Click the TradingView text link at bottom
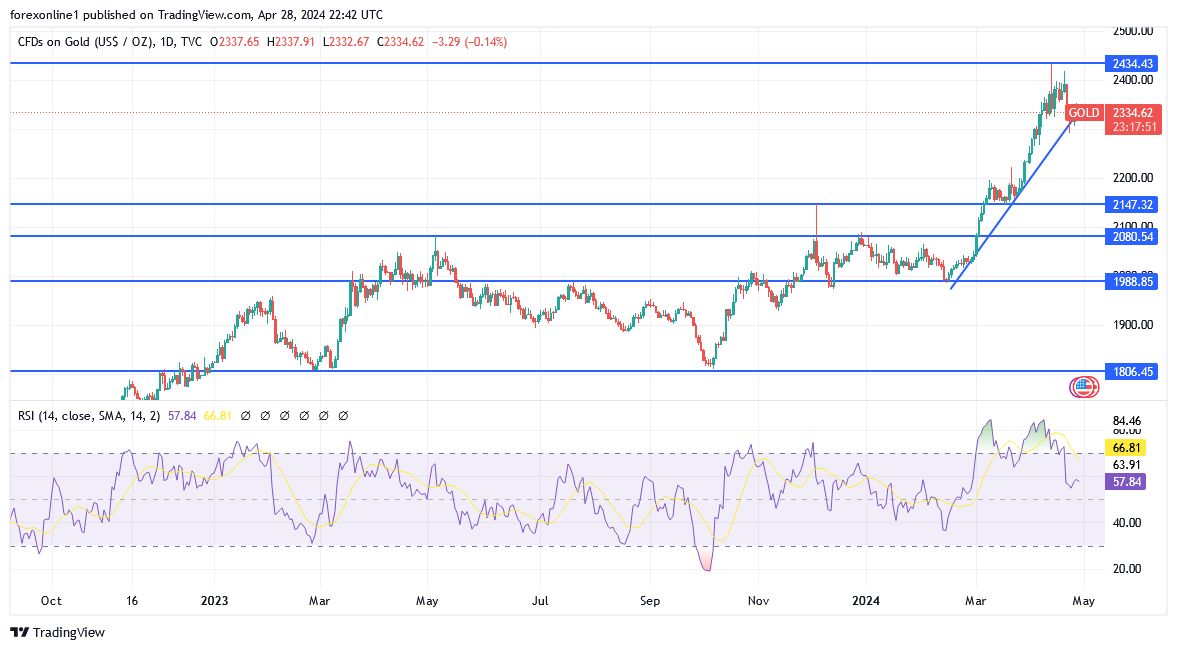 point(68,633)
